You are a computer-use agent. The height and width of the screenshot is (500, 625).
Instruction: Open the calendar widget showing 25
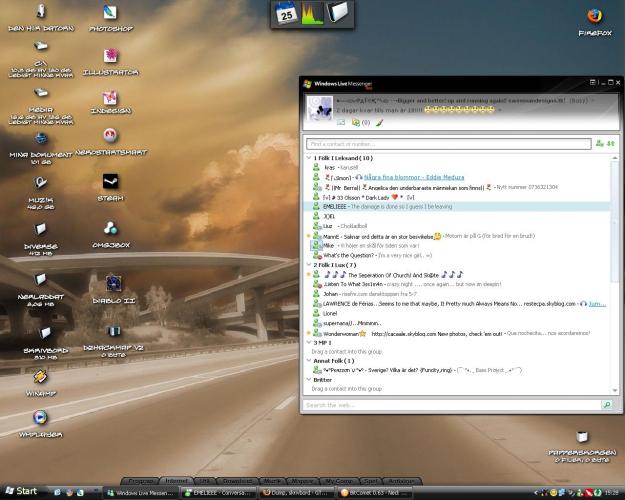(x=286, y=14)
